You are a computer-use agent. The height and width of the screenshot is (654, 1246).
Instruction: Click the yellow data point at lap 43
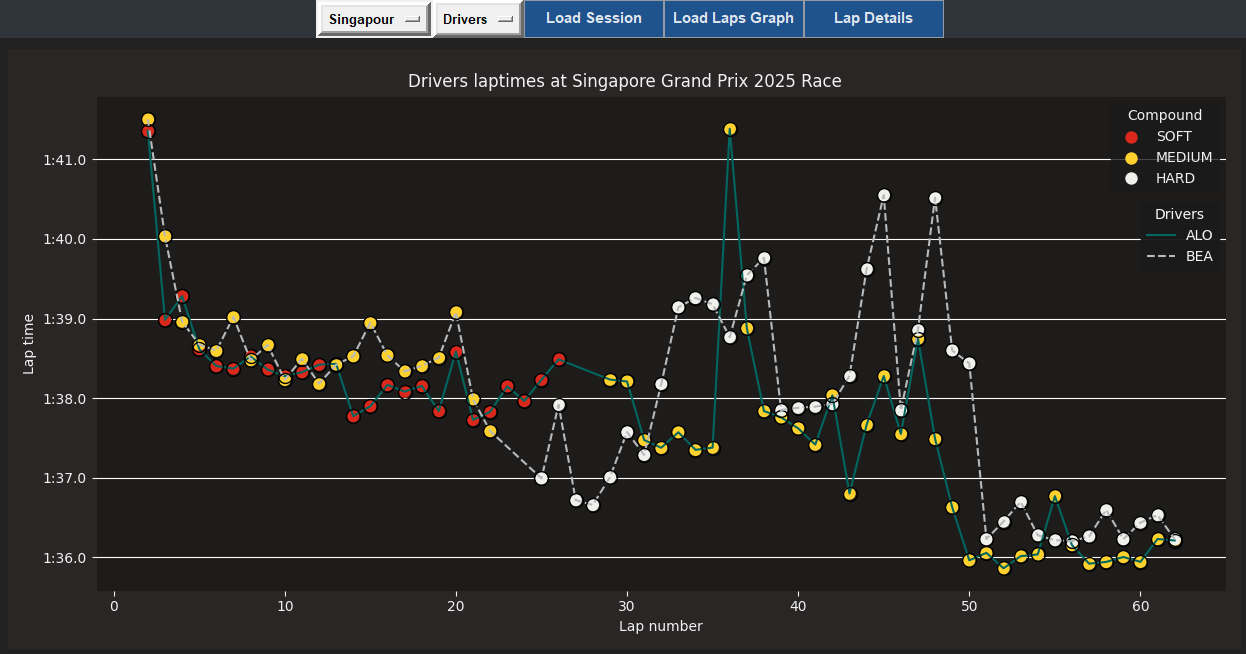[x=850, y=494]
